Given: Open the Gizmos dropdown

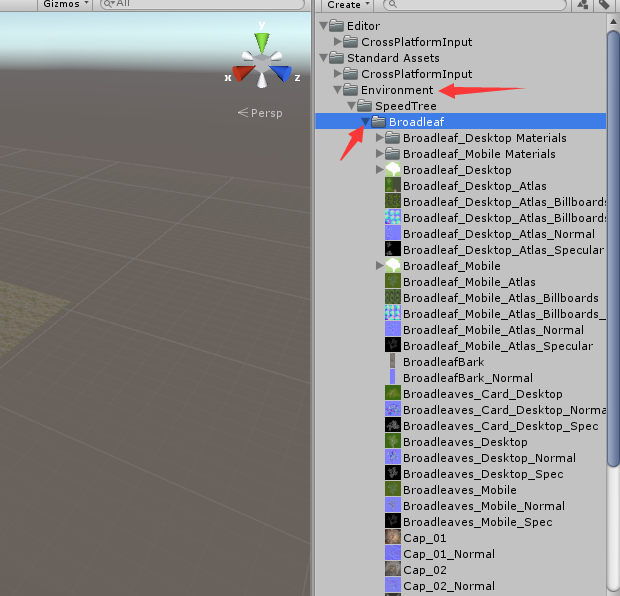Looking at the screenshot, I should coord(65,4).
